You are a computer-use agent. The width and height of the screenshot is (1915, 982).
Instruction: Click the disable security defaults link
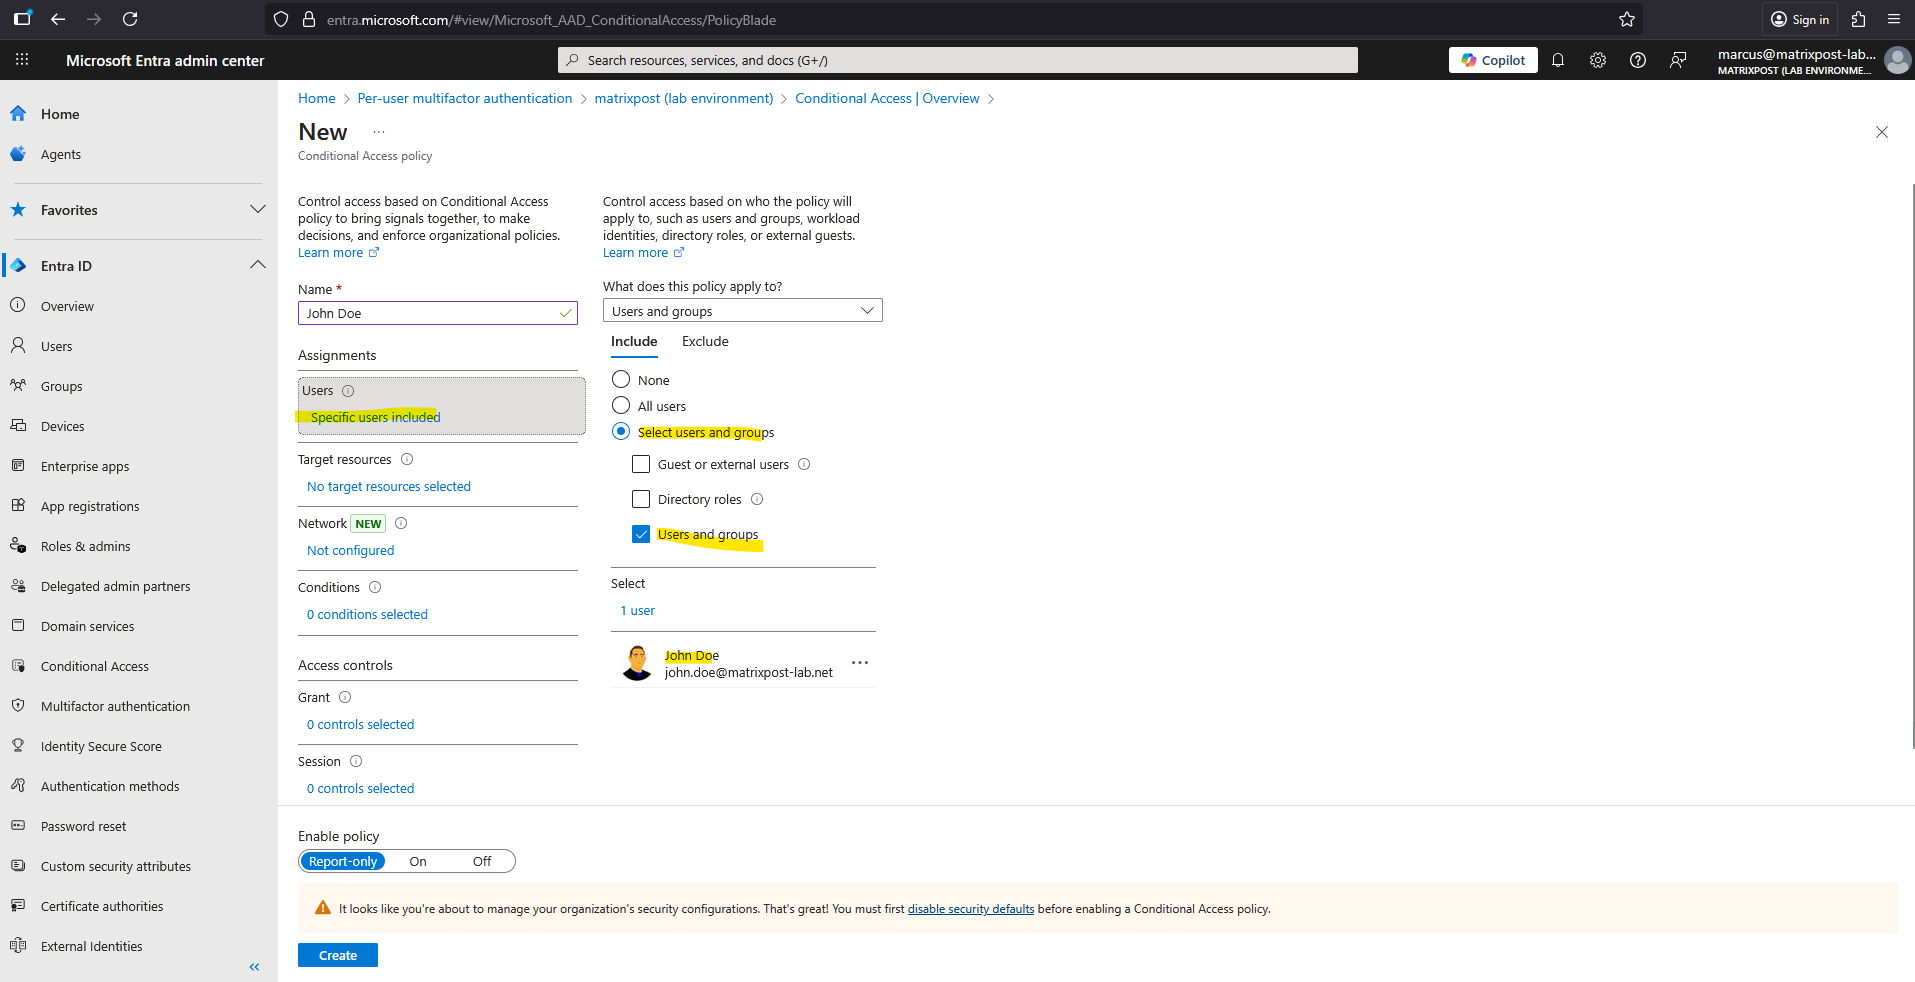(x=970, y=909)
